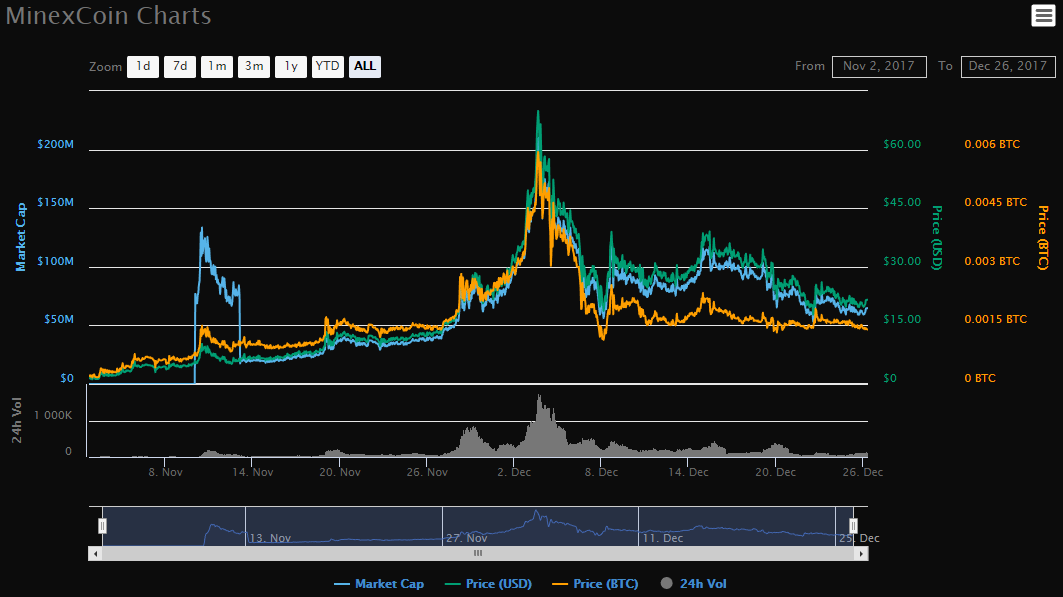Open the chart context menu hamburger icon
Viewport: 1063px width, 597px height.
point(1043,16)
